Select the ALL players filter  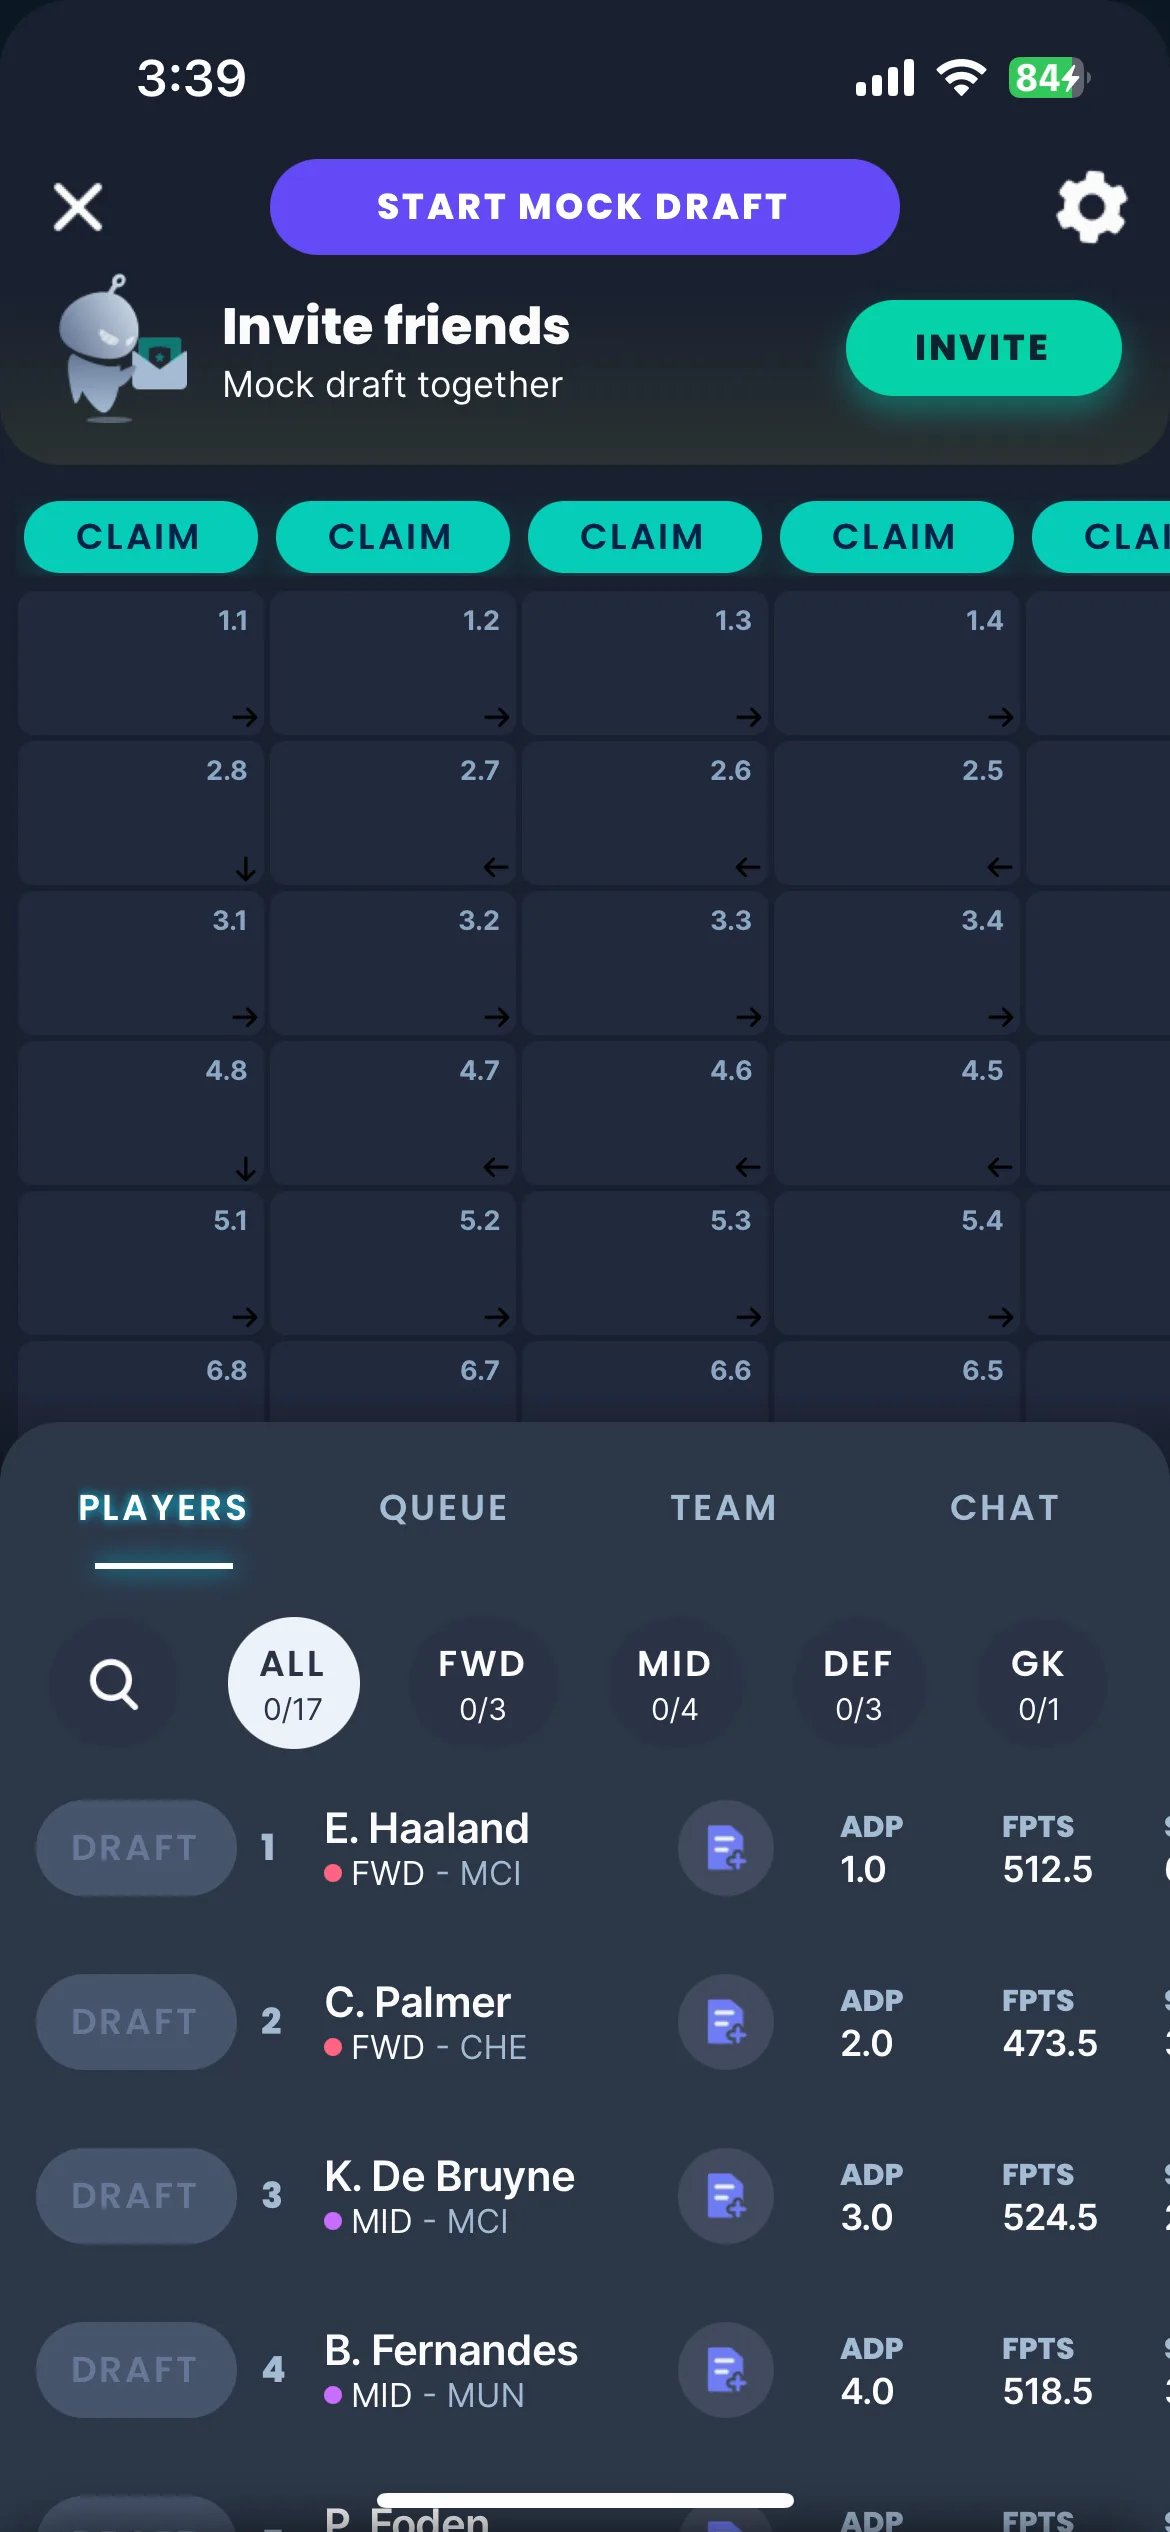[294, 1684]
